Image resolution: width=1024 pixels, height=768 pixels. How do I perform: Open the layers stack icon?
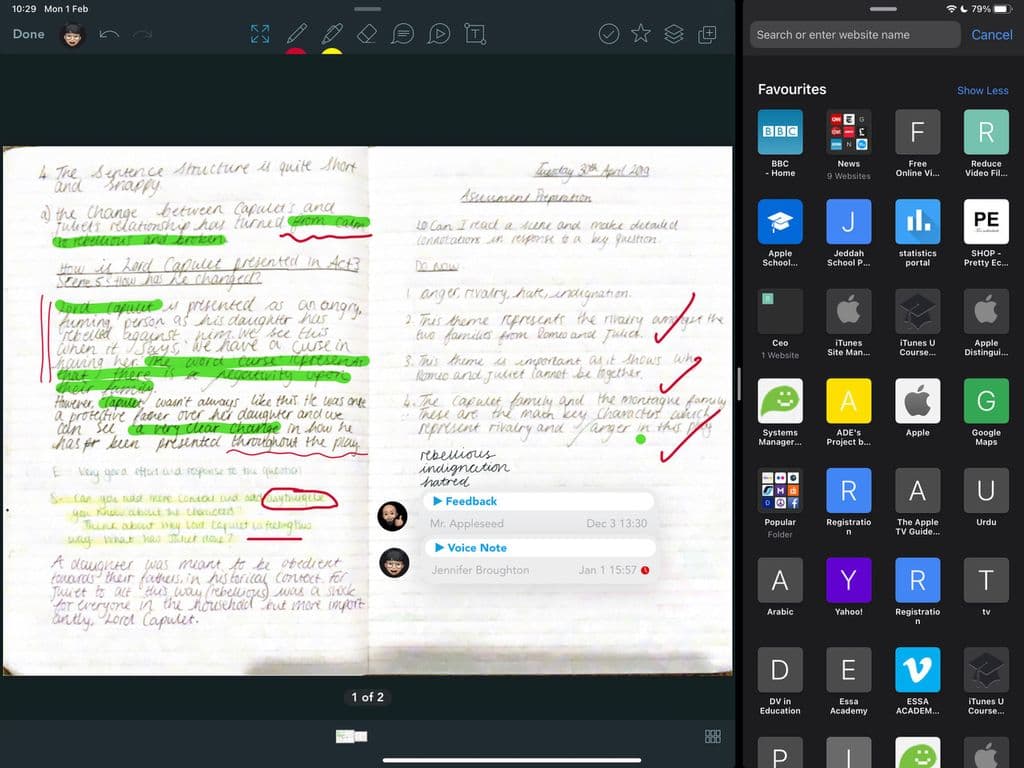point(674,34)
